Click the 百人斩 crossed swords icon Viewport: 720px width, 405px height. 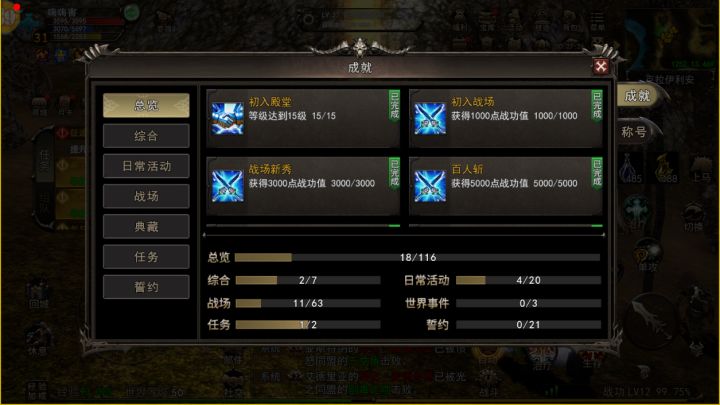430,186
